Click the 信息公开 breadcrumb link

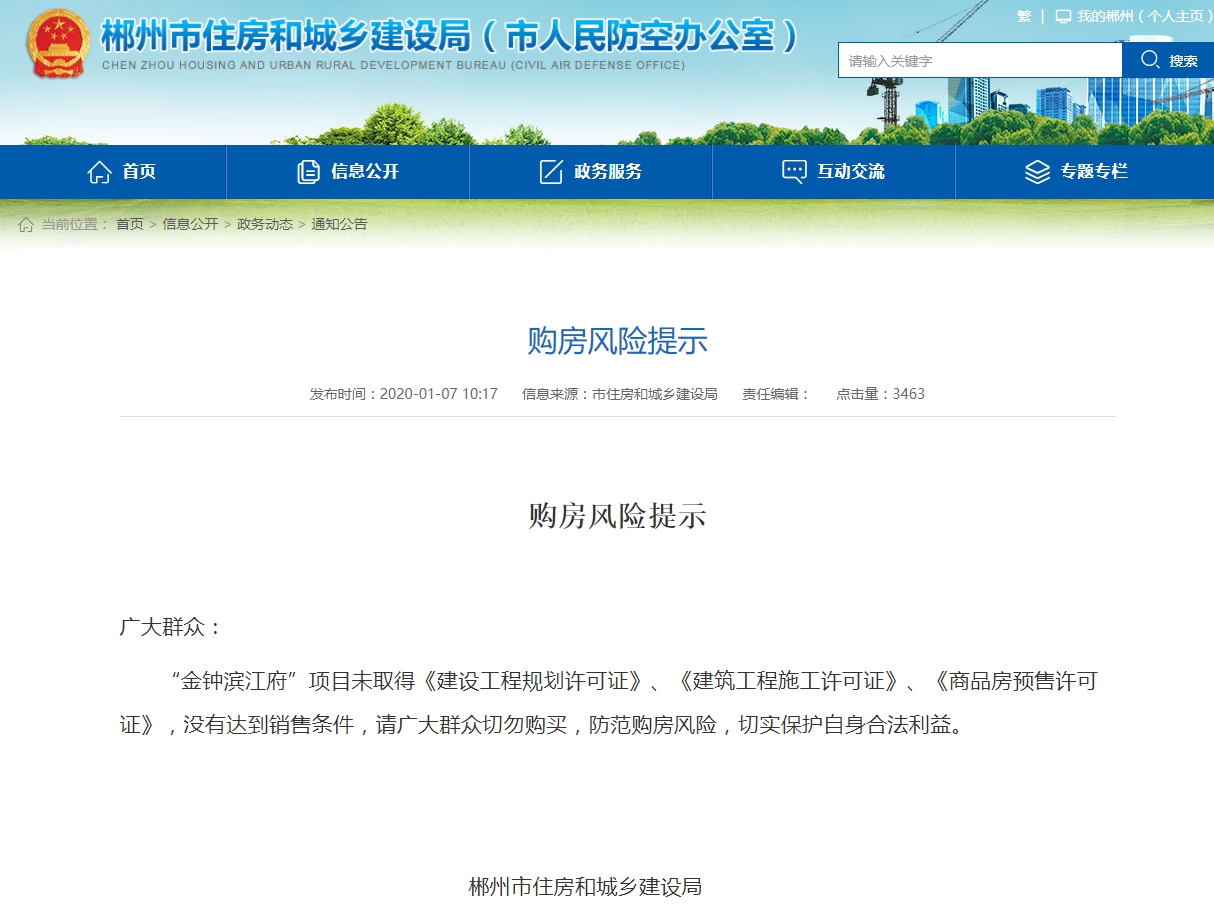click(190, 225)
